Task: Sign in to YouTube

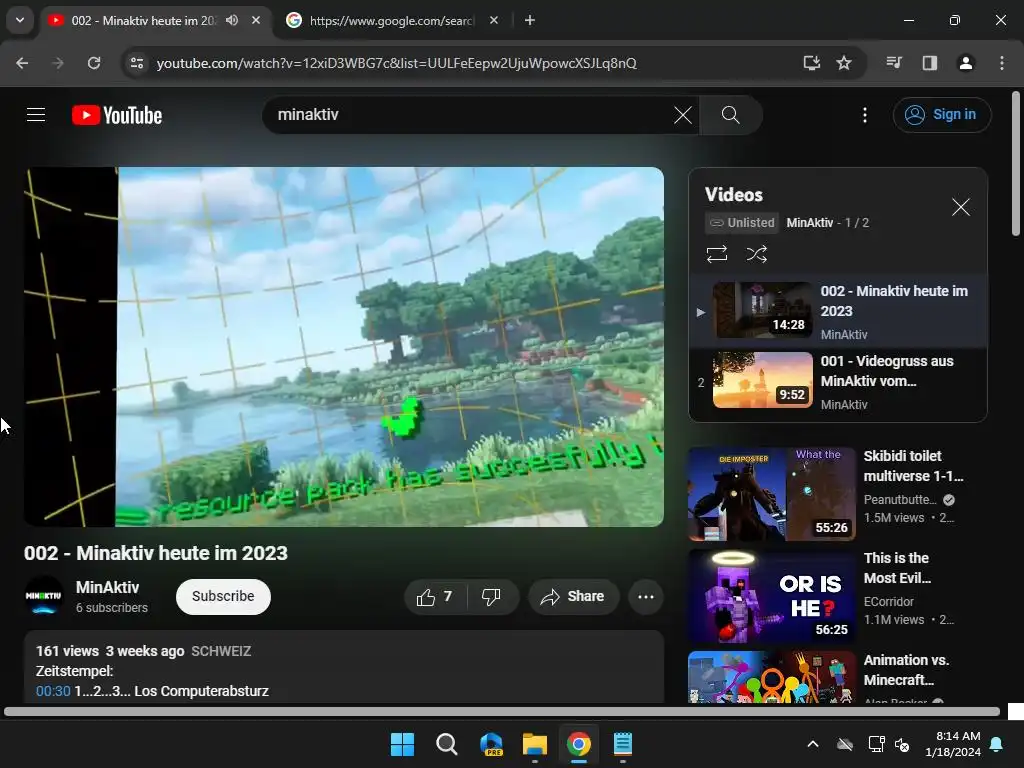Action: 942,115
